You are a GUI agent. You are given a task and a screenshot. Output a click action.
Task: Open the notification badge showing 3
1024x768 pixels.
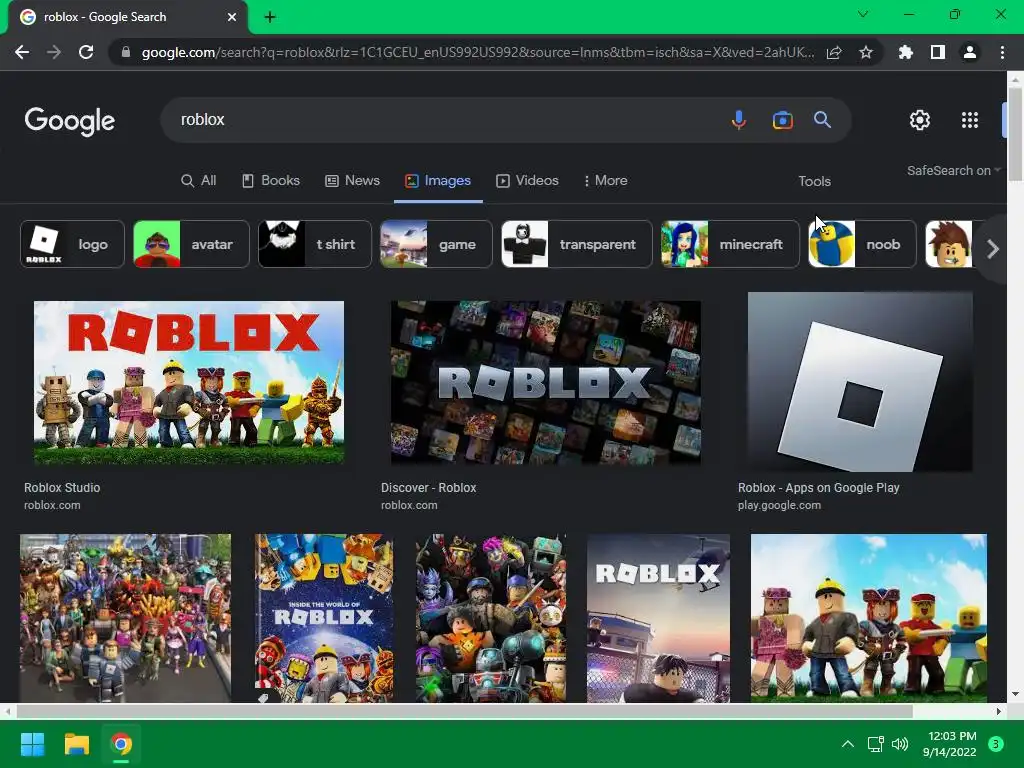[x=996, y=744]
